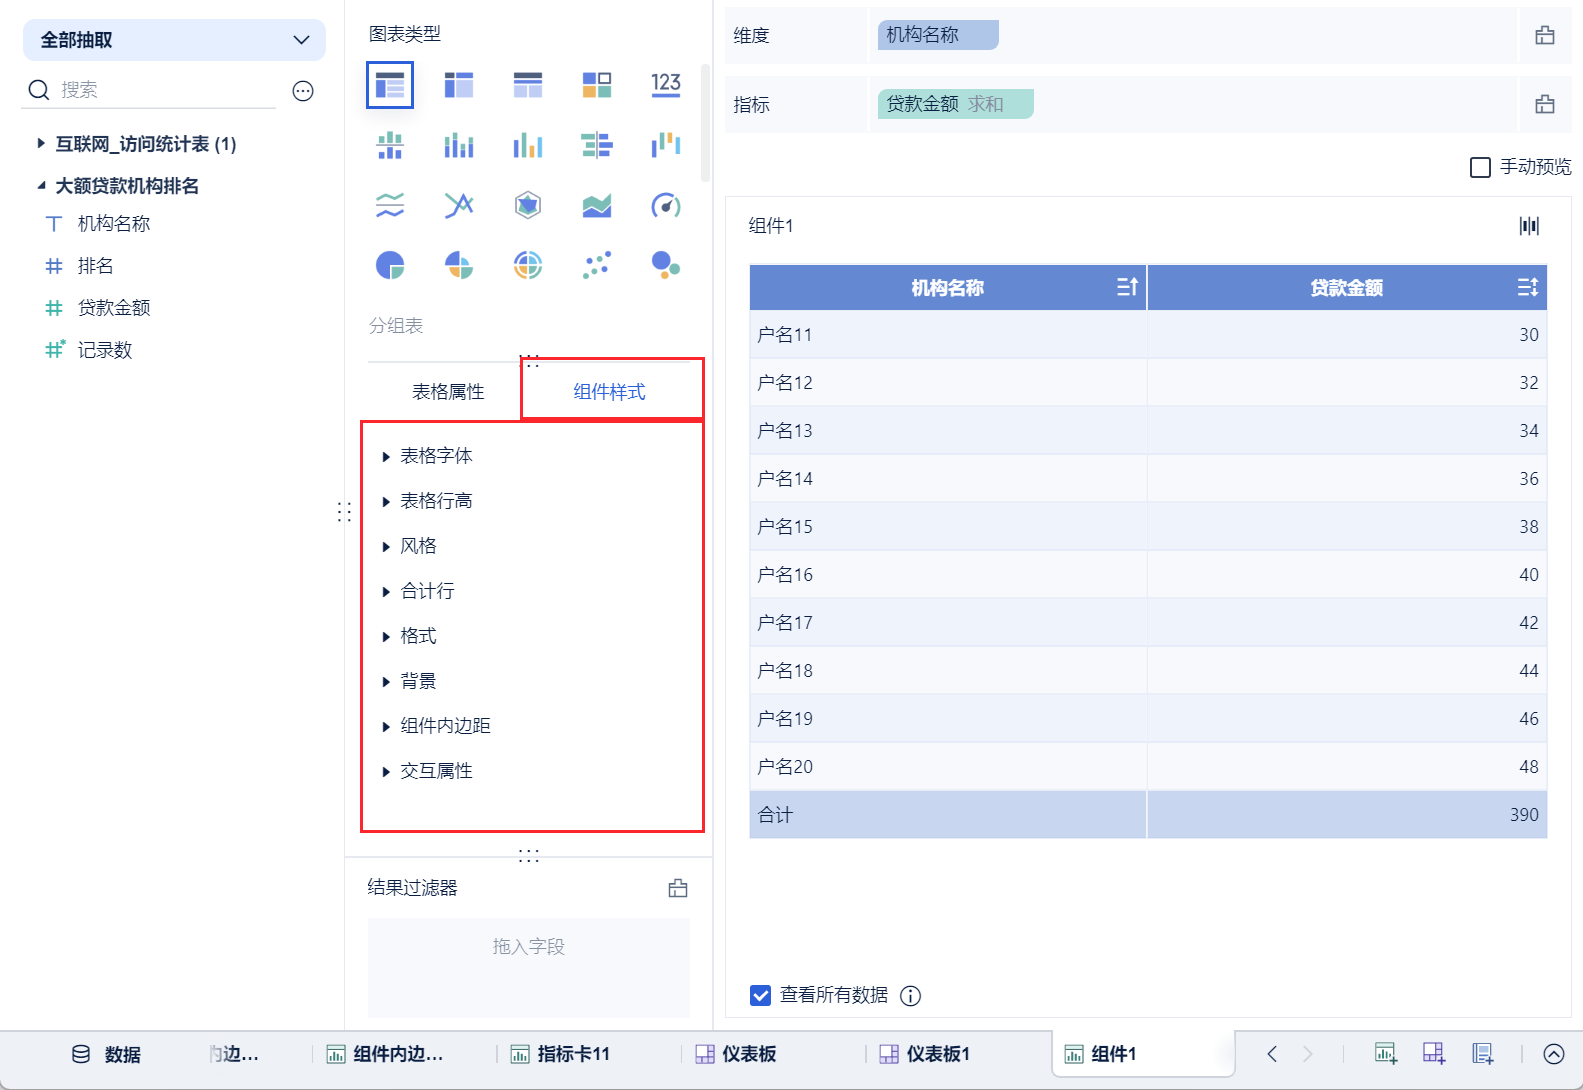The width and height of the screenshot is (1583, 1090).
Task: Choose the rose chart icon
Action: point(459,265)
